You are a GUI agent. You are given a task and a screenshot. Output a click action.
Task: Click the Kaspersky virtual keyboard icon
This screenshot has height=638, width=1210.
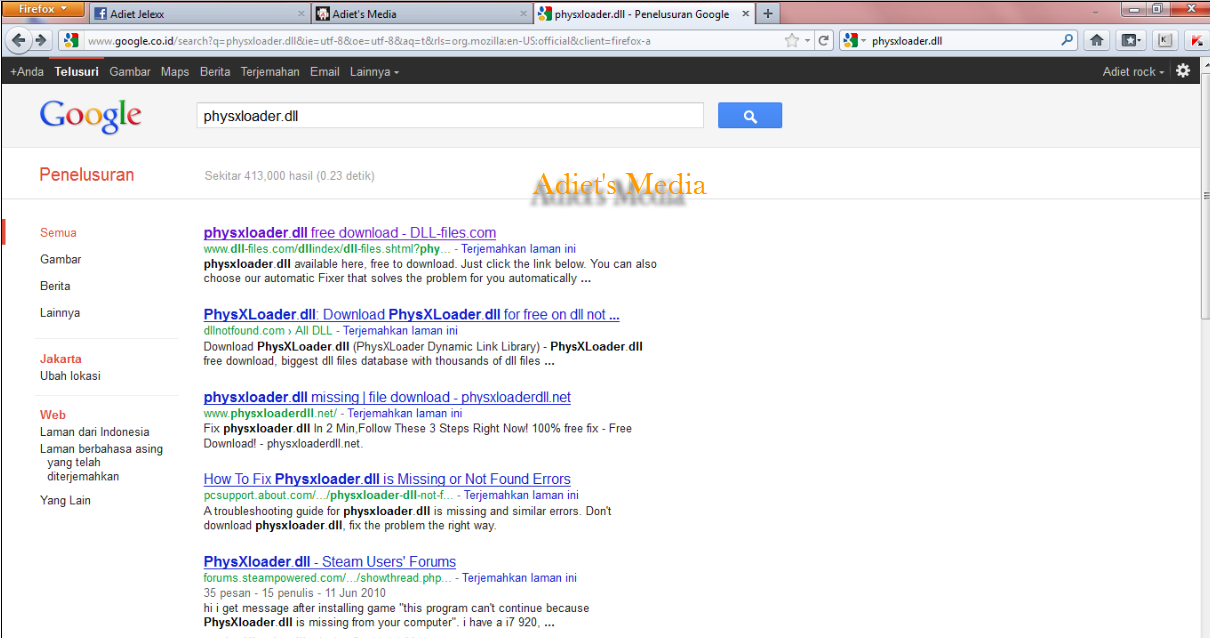point(1164,41)
